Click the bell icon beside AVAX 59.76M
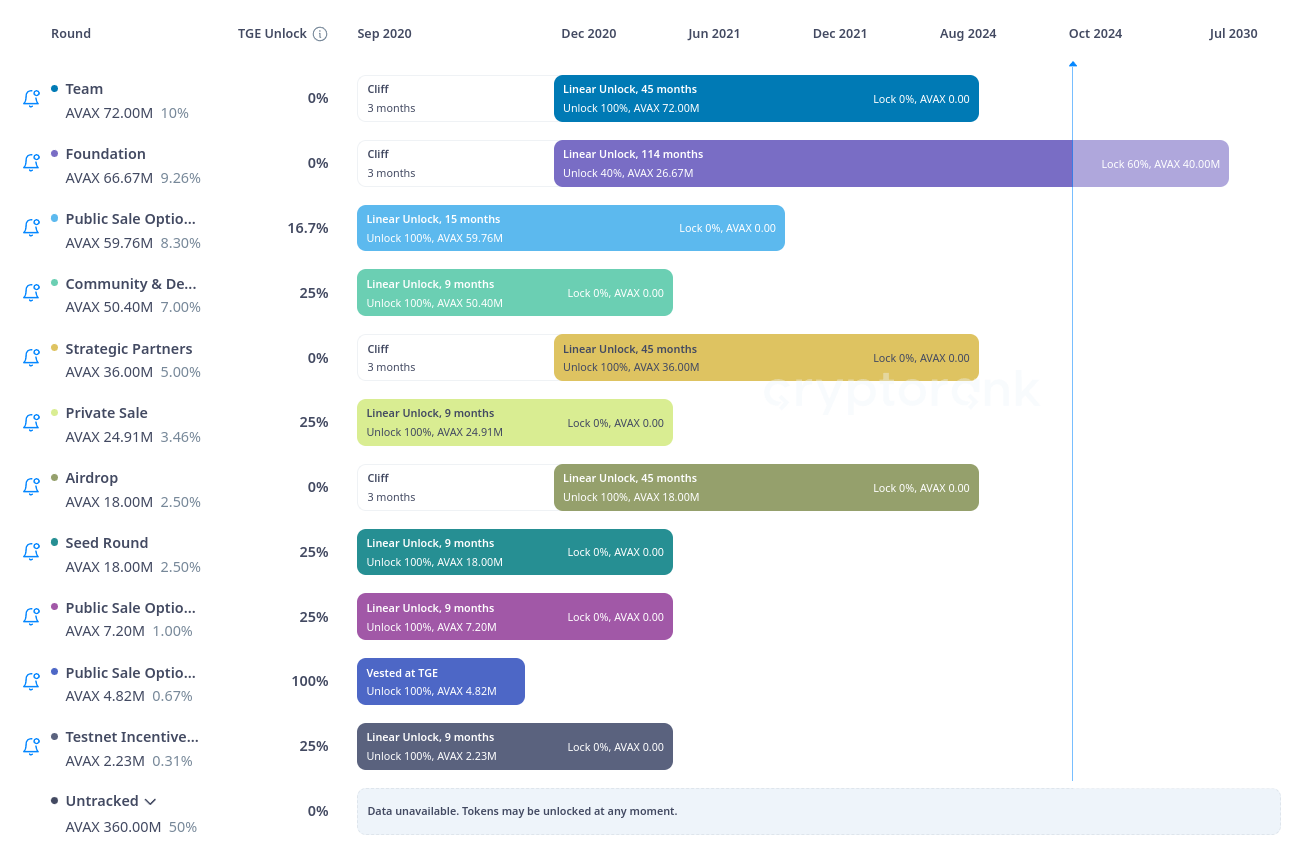This screenshot has width=1303, height=852. pos(31,228)
